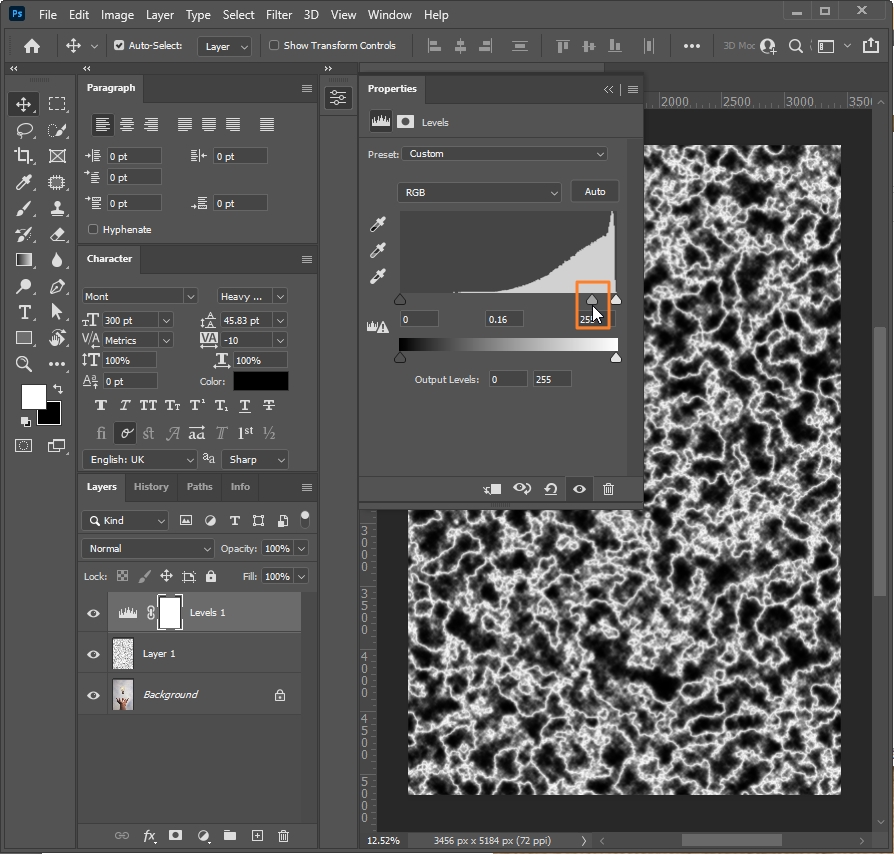The height and width of the screenshot is (854, 894).
Task: Click the Auto levels button
Action: coord(595,192)
